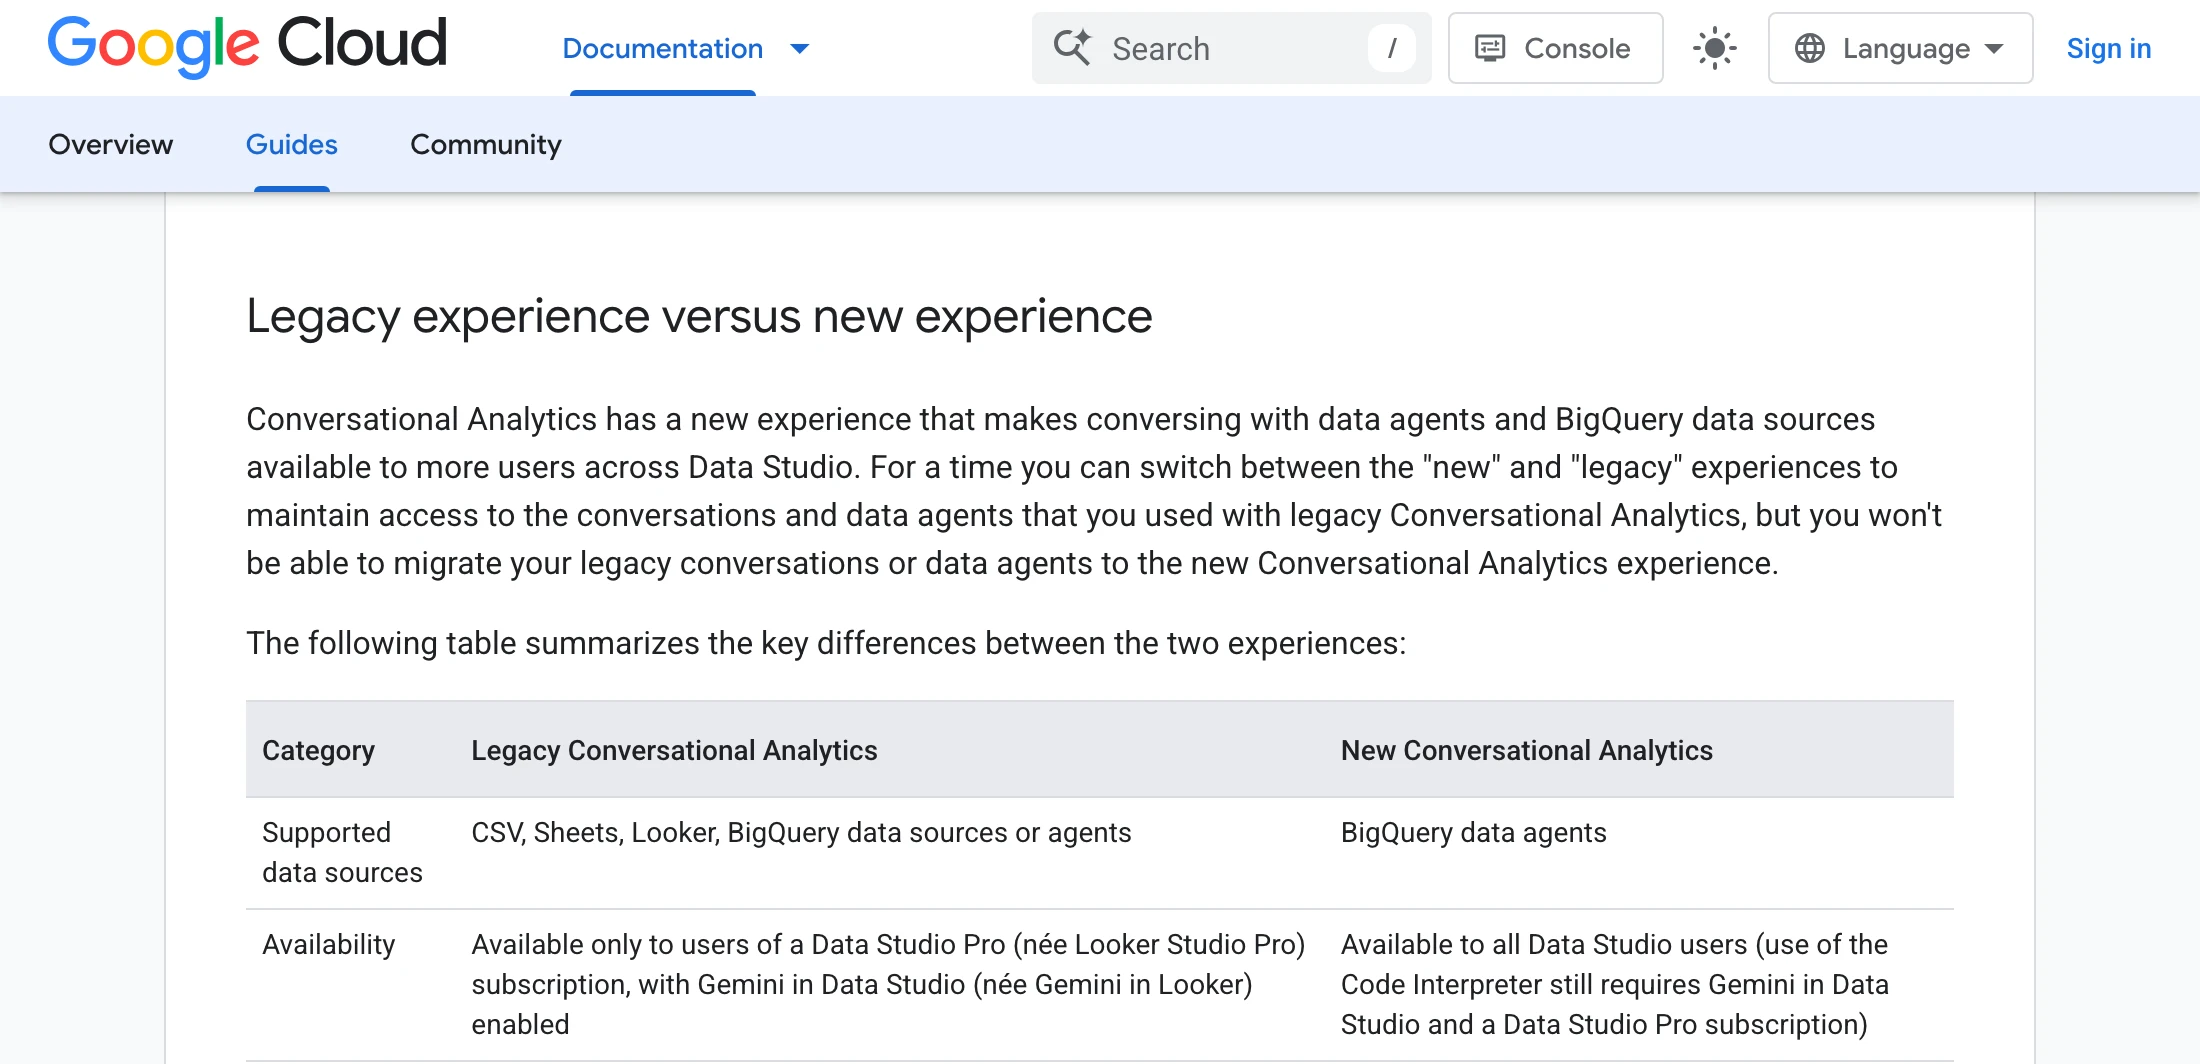This screenshot has height=1064, width=2200.
Task: Go to the Community tab
Action: click(x=486, y=144)
